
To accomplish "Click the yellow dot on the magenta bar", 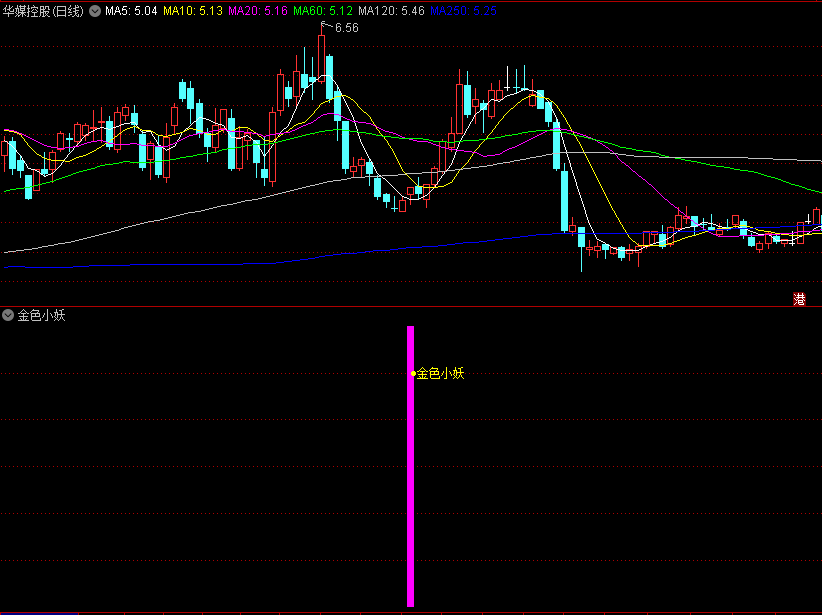I will pyautogui.click(x=414, y=374).
